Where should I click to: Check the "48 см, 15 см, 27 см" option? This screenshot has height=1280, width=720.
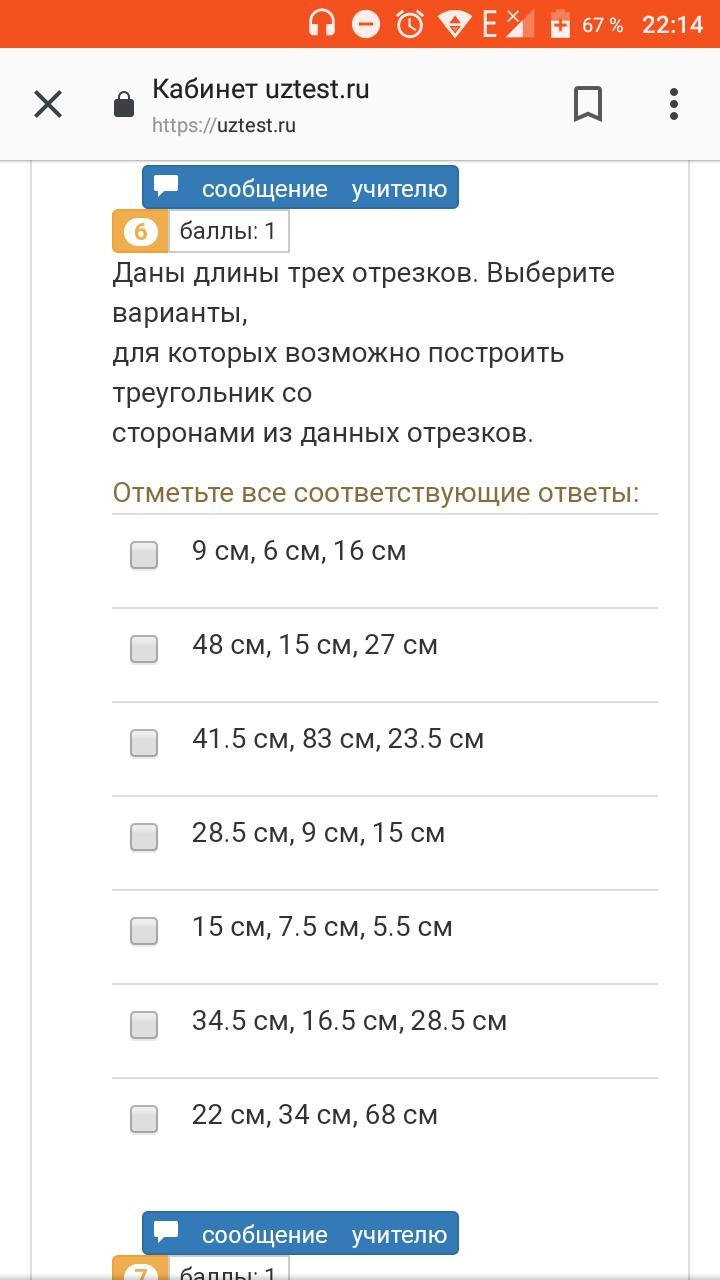pyautogui.click(x=144, y=649)
